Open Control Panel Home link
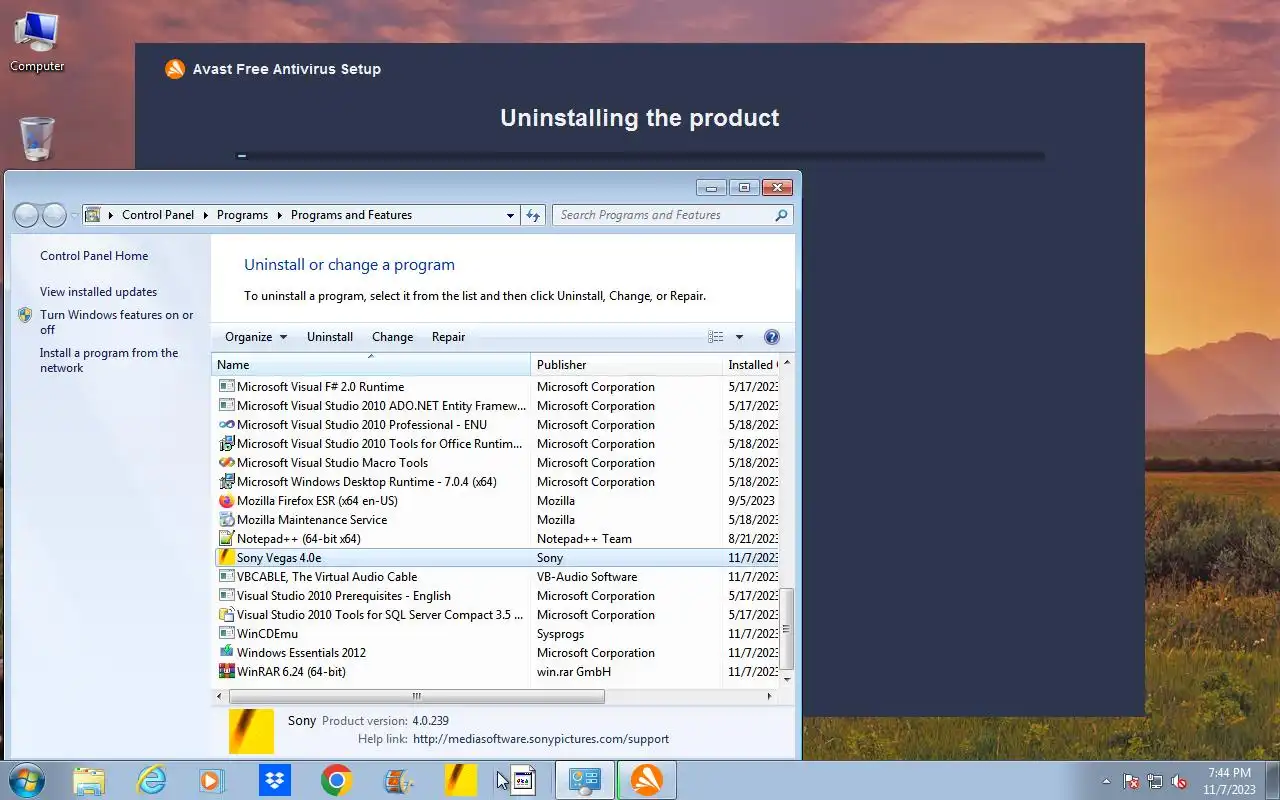 click(x=94, y=256)
